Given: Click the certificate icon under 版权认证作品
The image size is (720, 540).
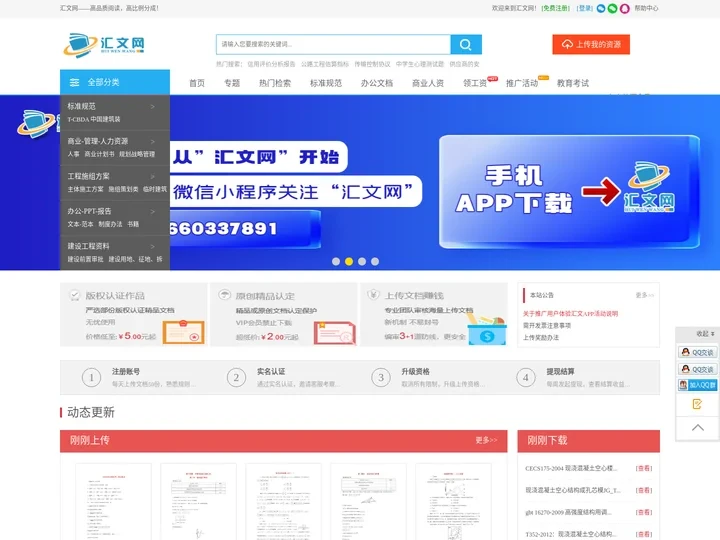Looking at the screenshot, I should (184, 332).
